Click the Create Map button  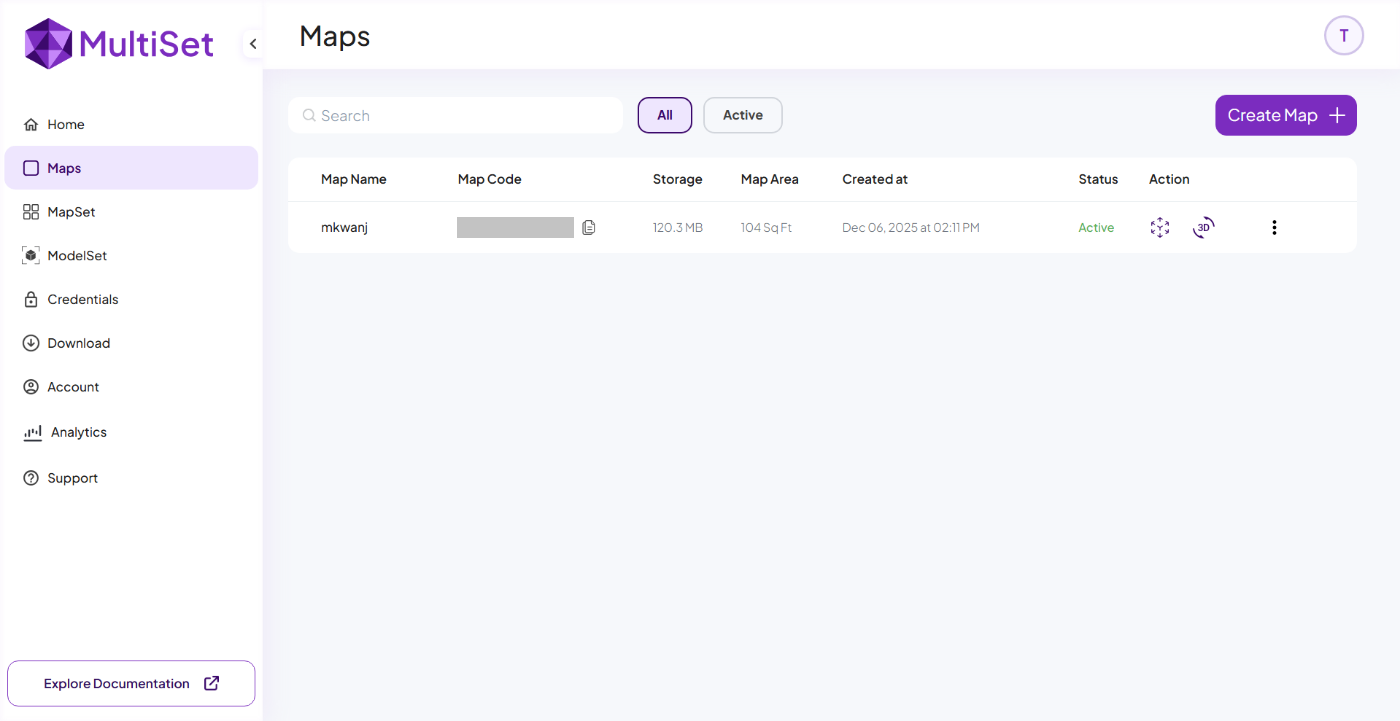point(1286,115)
